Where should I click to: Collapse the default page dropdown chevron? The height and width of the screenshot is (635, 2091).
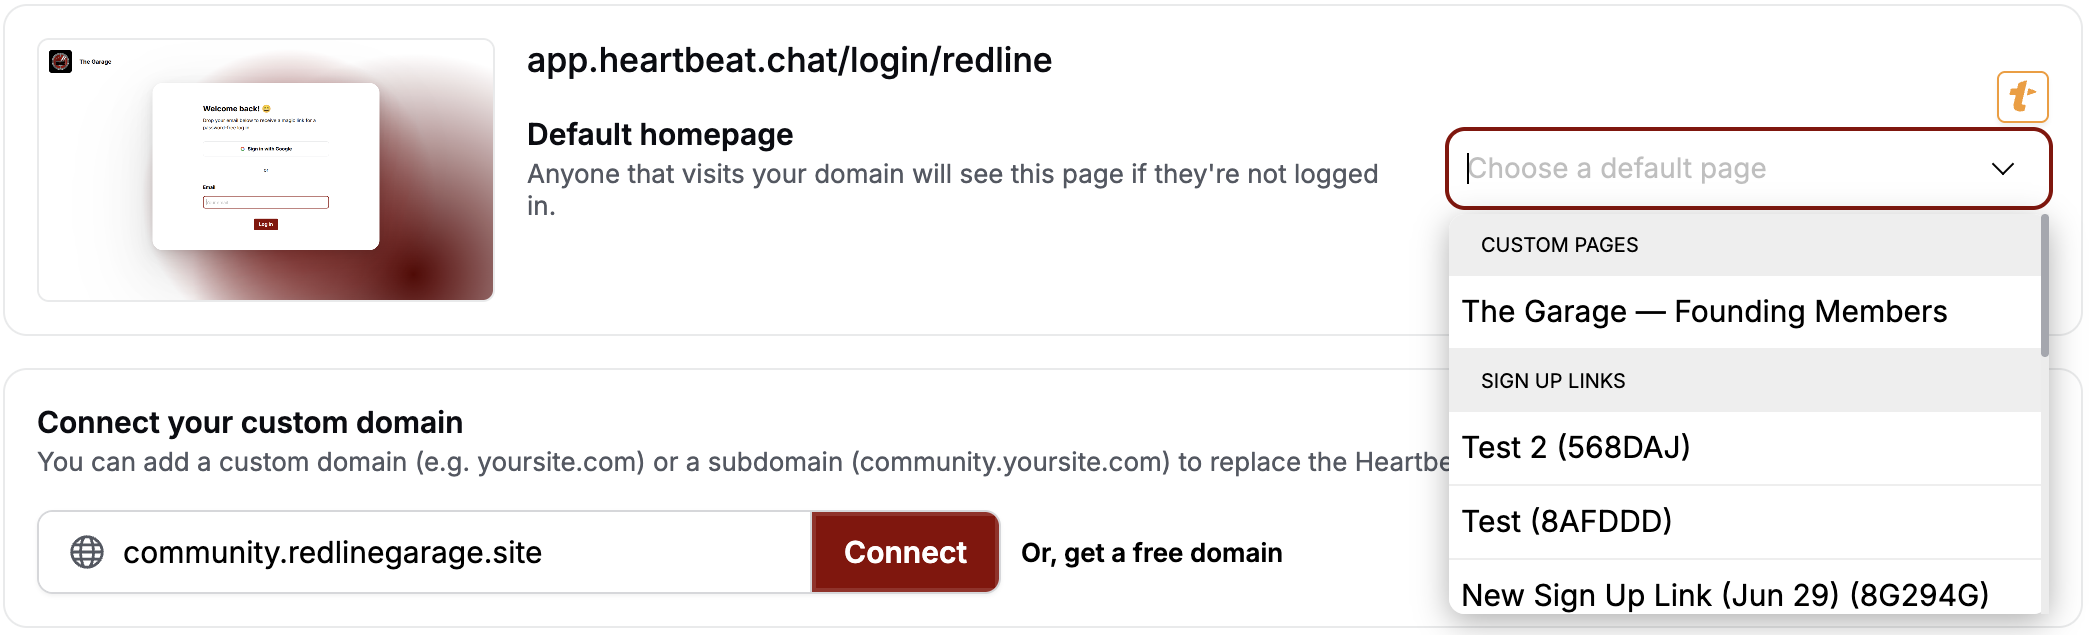click(x=2002, y=168)
